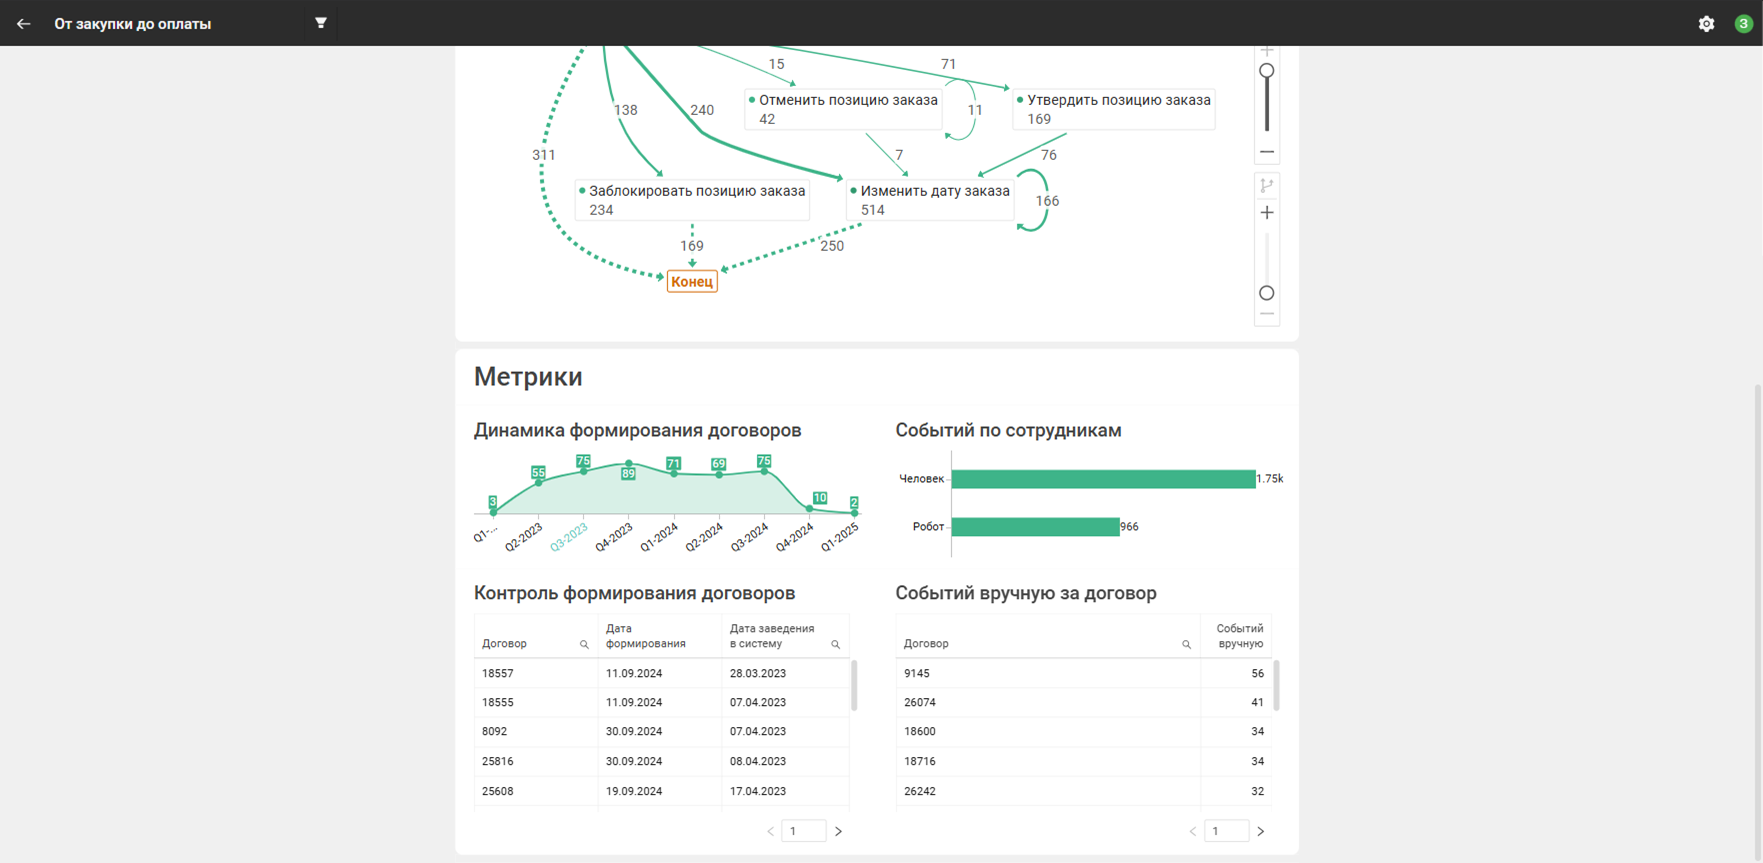Search Договор column in manual events table

pyautogui.click(x=1186, y=645)
